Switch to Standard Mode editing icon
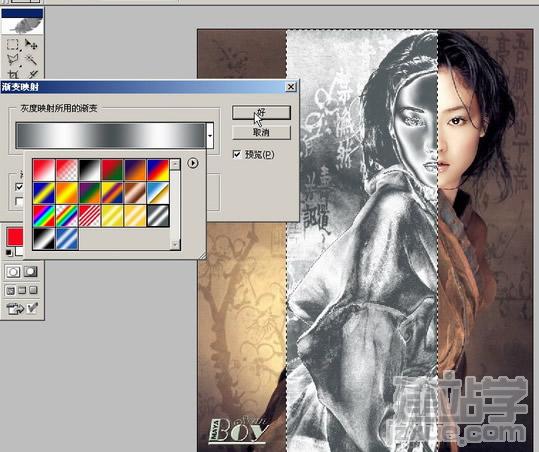539x452 pixels. [13, 272]
